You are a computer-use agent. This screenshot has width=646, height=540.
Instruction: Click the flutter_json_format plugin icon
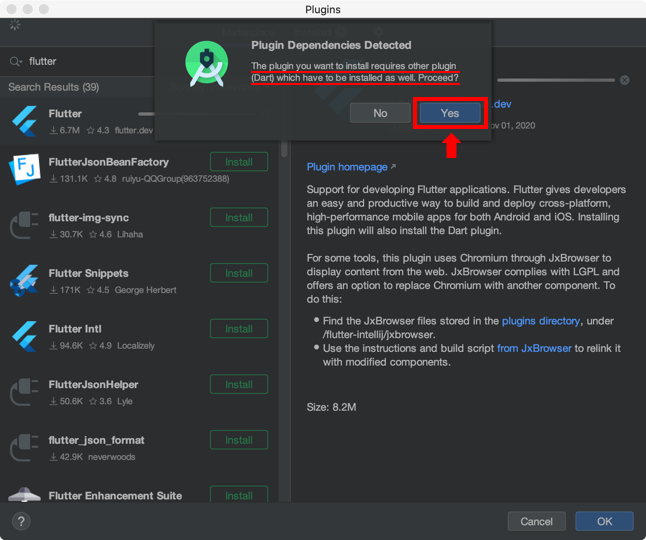[x=25, y=447]
